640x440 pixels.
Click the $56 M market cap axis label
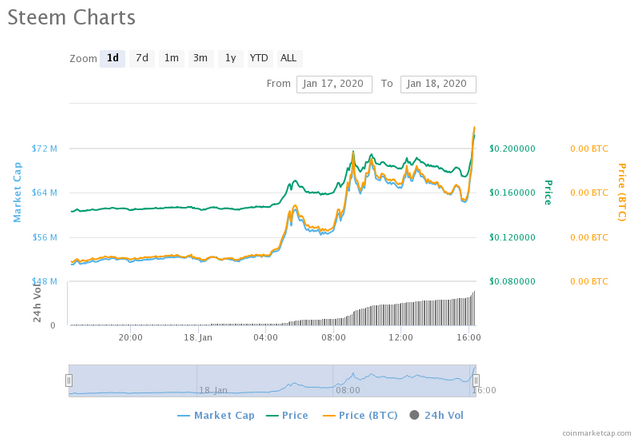[44, 237]
